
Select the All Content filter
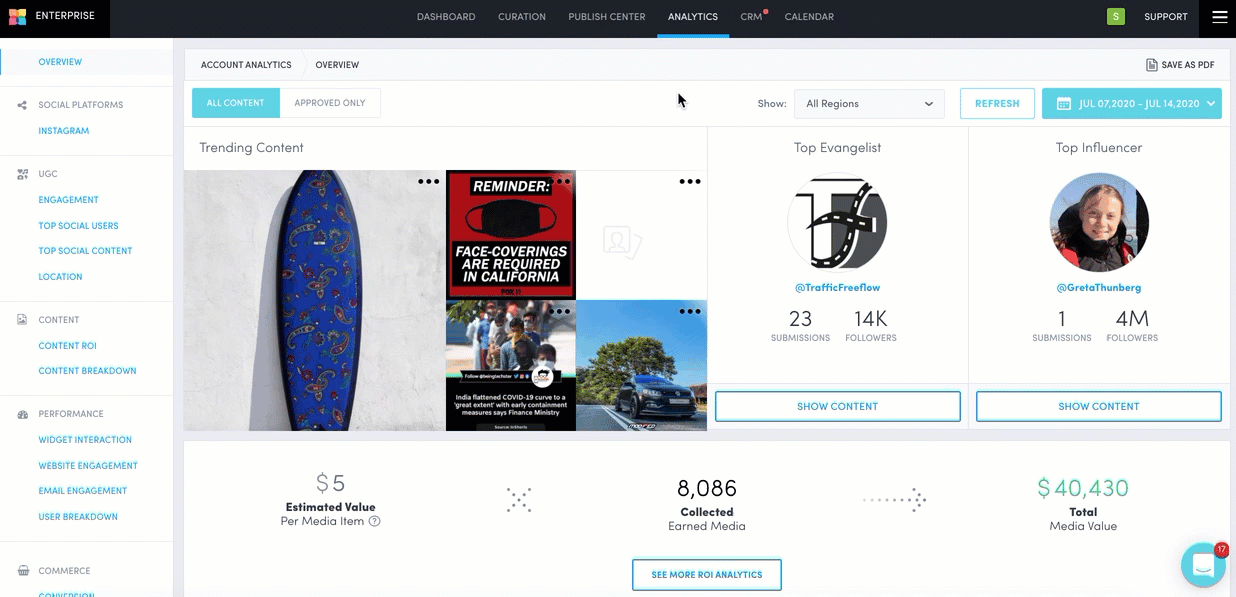coord(236,103)
